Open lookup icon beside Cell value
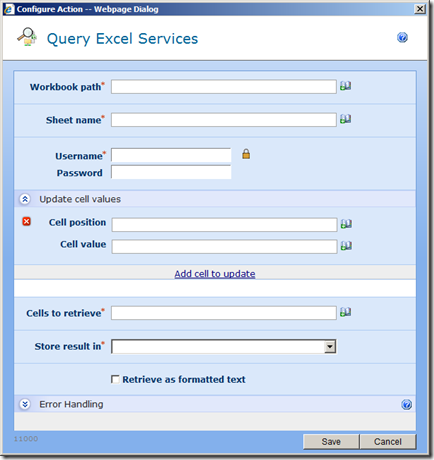 coord(346,246)
